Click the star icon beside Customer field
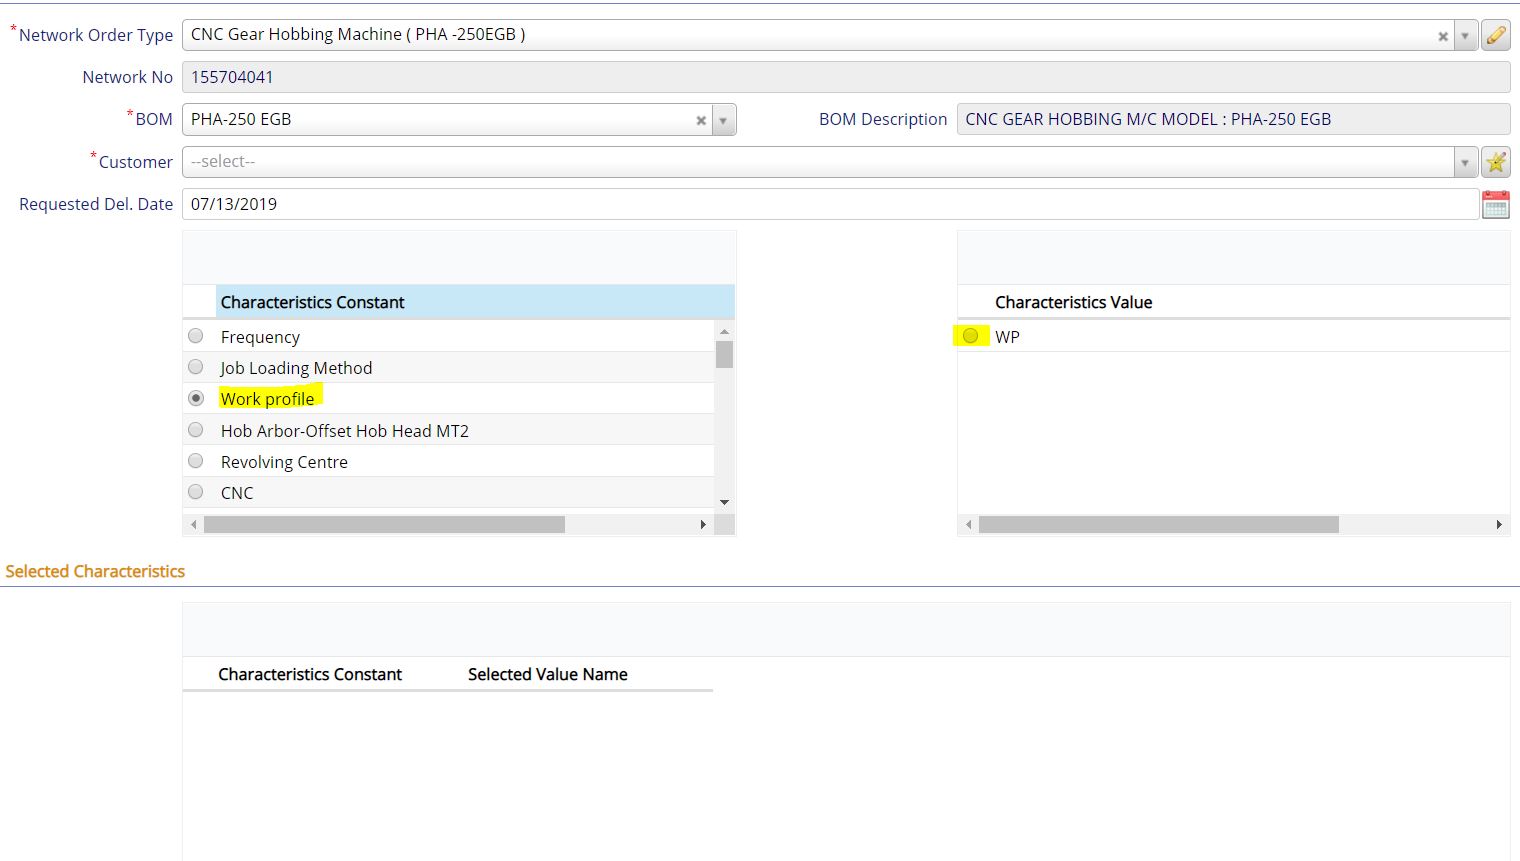The width and height of the screenshot is (1520, 861). pos(1496,162)
